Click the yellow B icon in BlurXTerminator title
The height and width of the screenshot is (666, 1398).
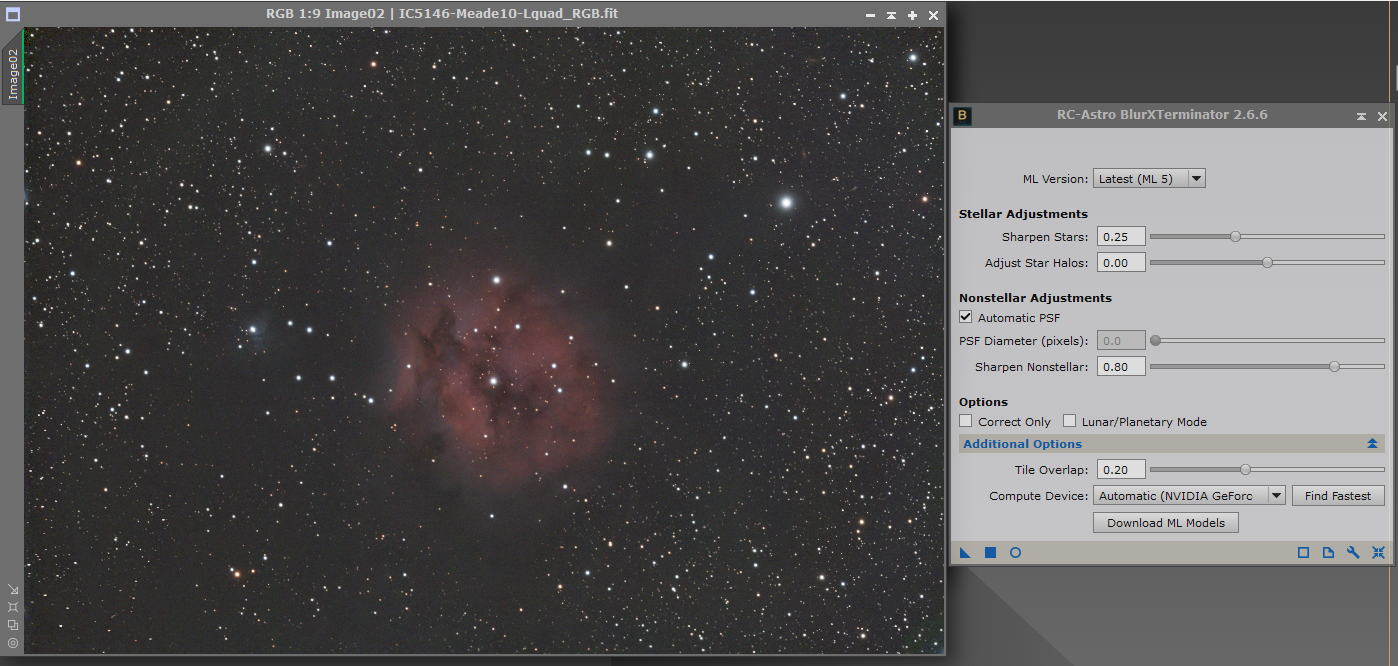click(x=962, y=115)
